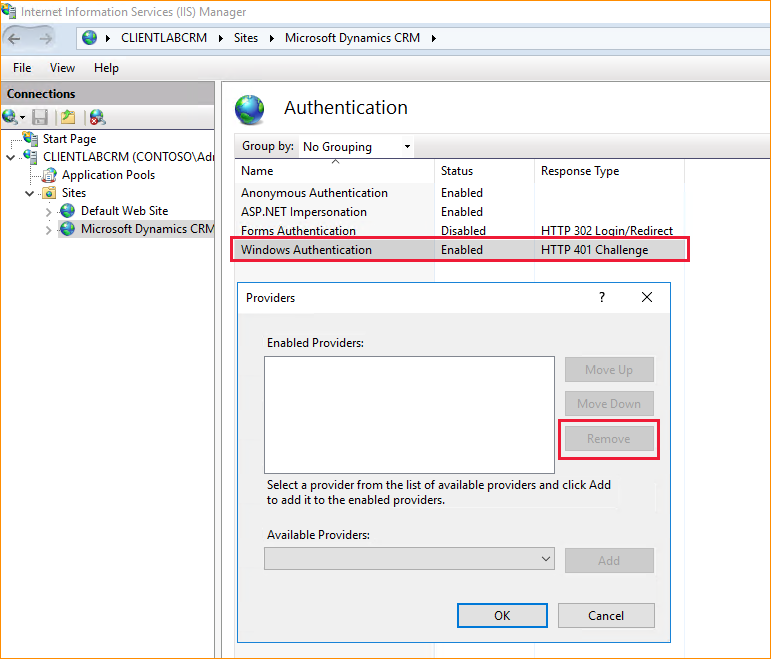Screen dimensions: 771x659
Task: Open the connect globe icon dropdown arrow
Action: pyautogui.click(x=22, y=118)
